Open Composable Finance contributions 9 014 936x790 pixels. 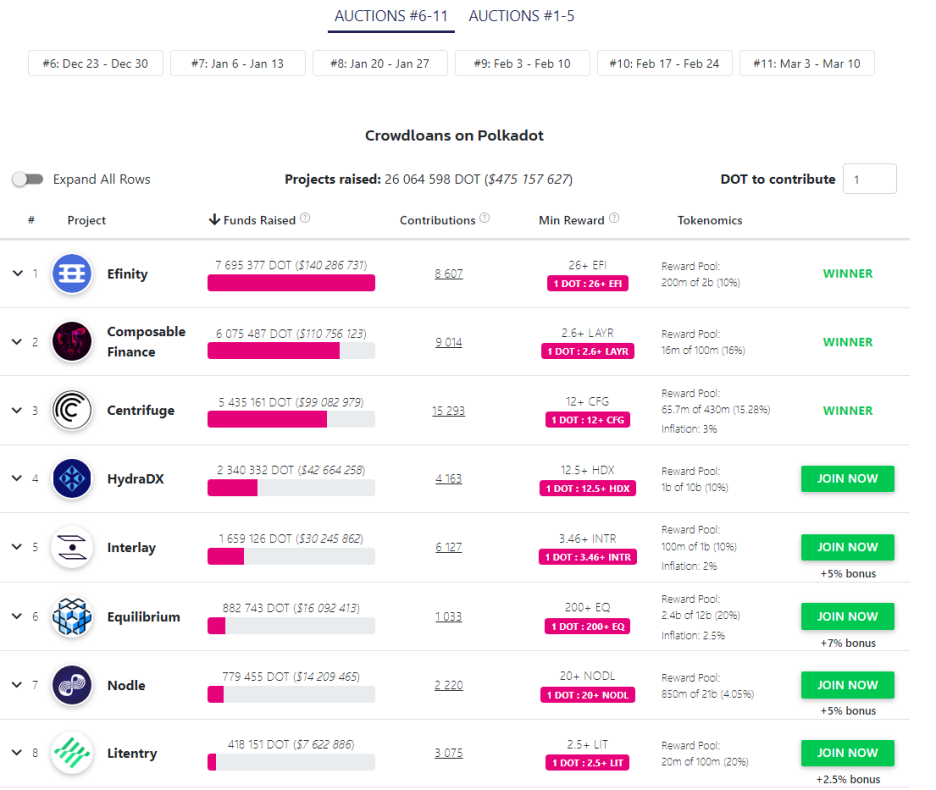pos(448,342)
